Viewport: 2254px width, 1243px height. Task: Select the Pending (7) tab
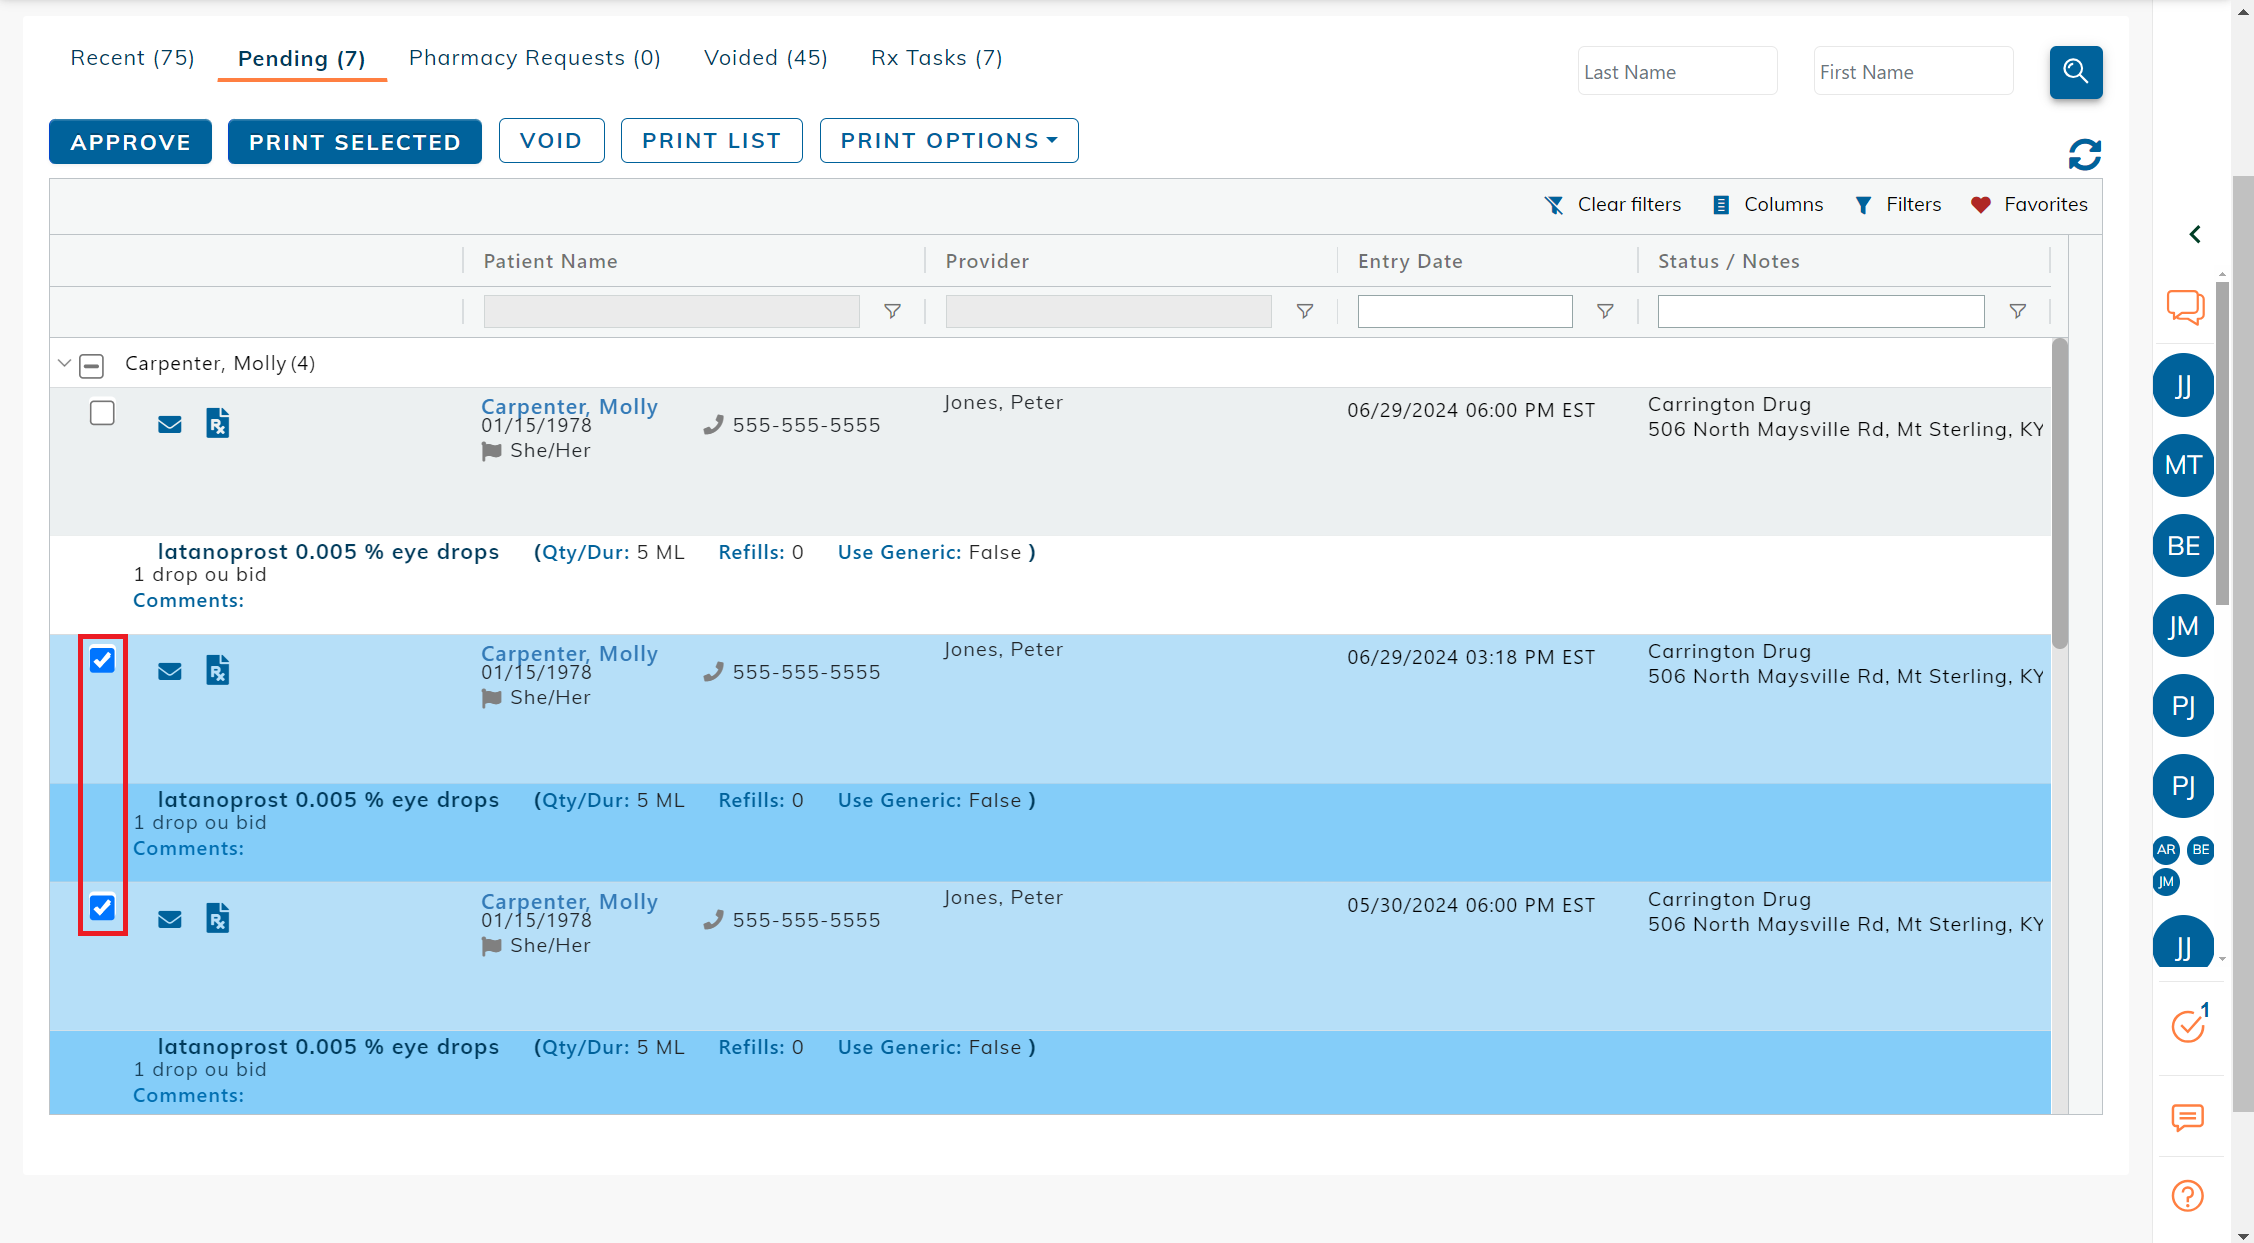click(302, 58)
